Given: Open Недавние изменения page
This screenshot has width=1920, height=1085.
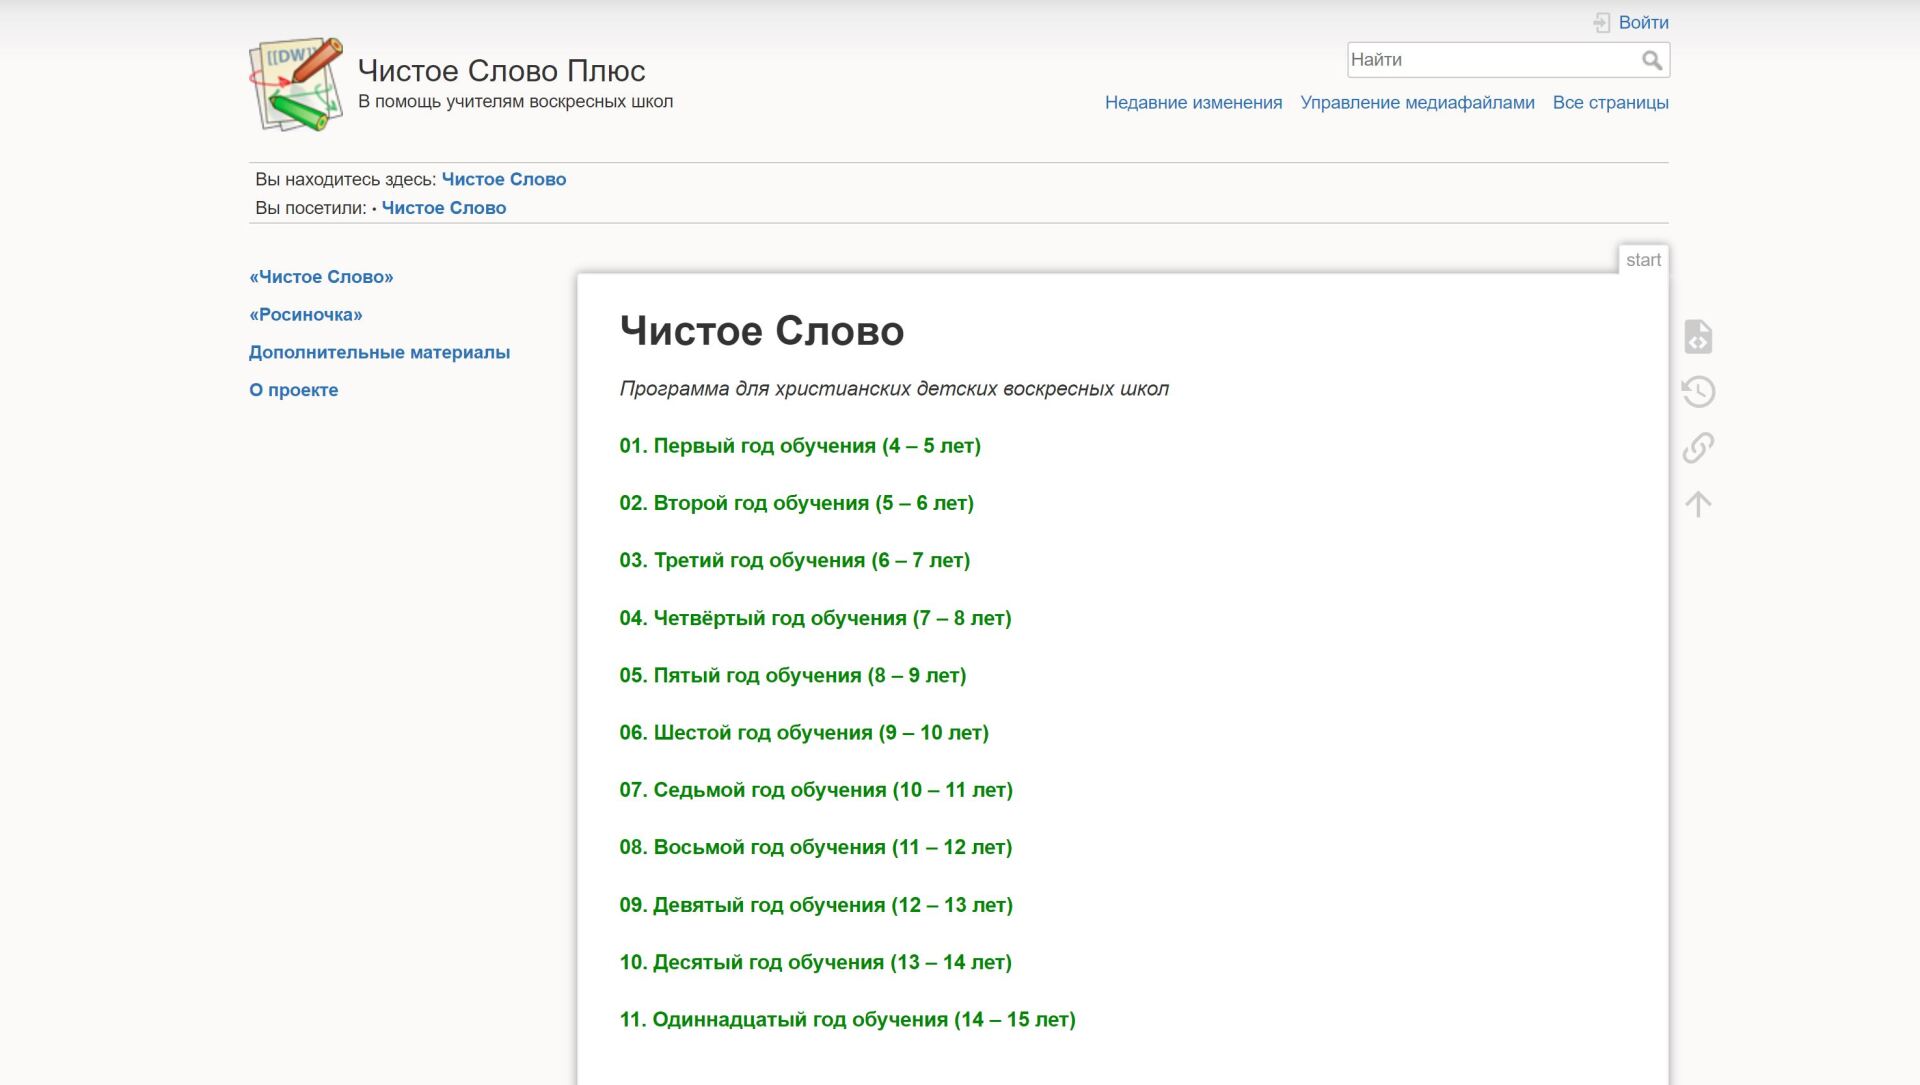Looking at the screenshot, I should (1193, 102).
